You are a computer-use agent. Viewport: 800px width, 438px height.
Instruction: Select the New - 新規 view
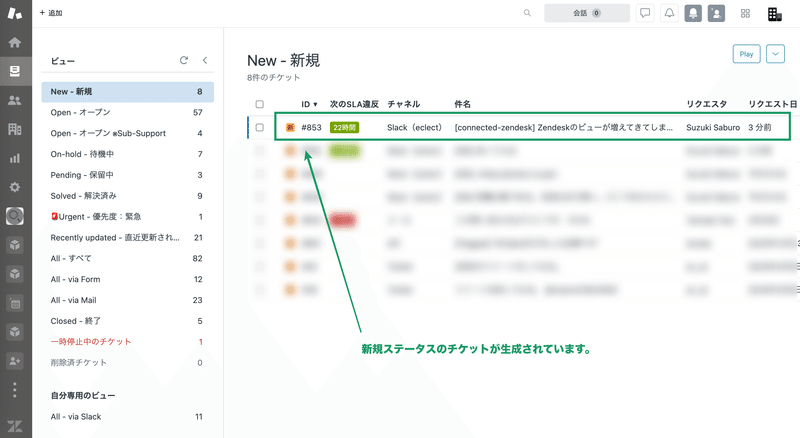[128, 92]
